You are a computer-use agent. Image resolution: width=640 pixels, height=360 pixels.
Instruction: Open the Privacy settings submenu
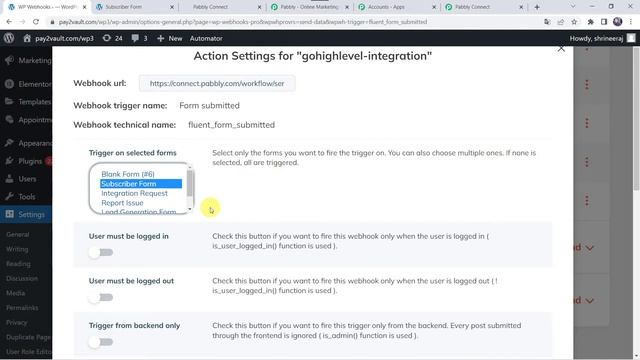[x=16, y=322]
